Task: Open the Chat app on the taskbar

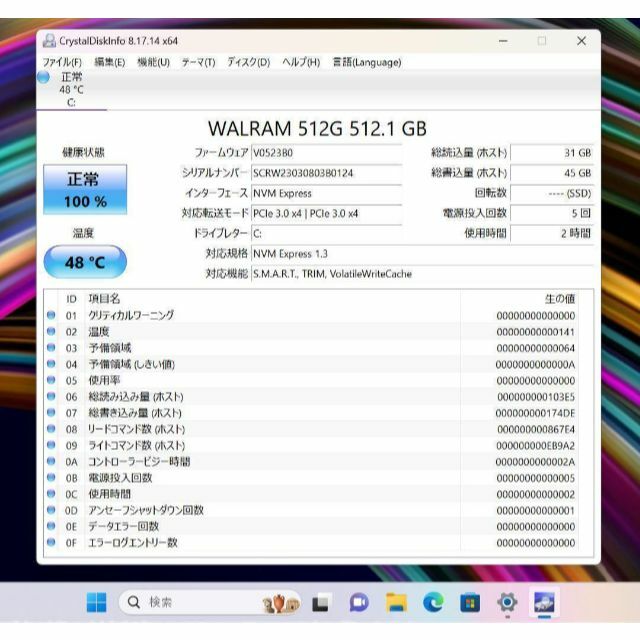Action: [x=359, y=603]
